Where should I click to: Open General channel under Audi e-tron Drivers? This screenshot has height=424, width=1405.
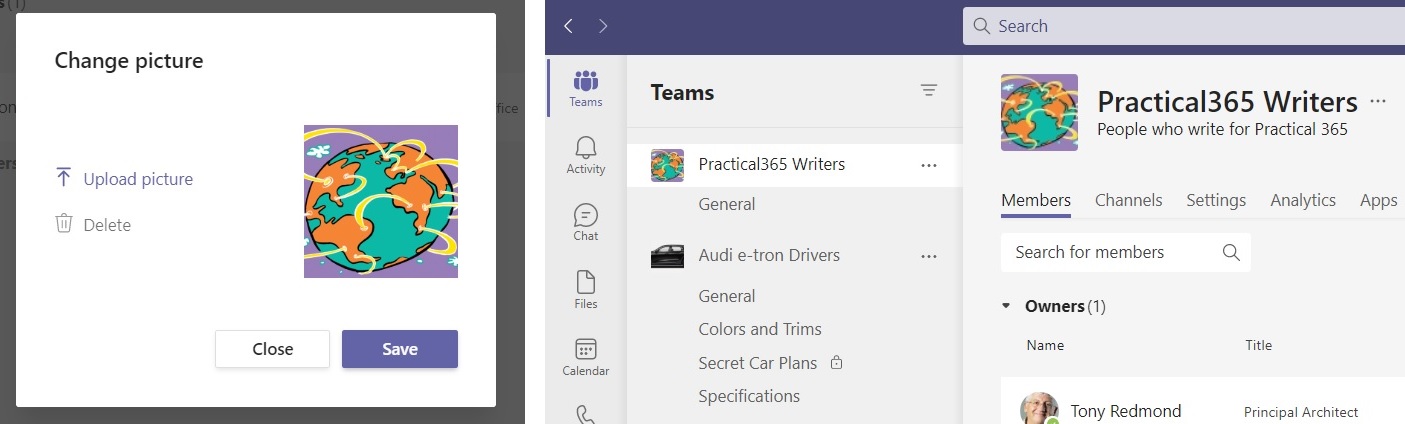pyautogui.click(x=727, y=296)
